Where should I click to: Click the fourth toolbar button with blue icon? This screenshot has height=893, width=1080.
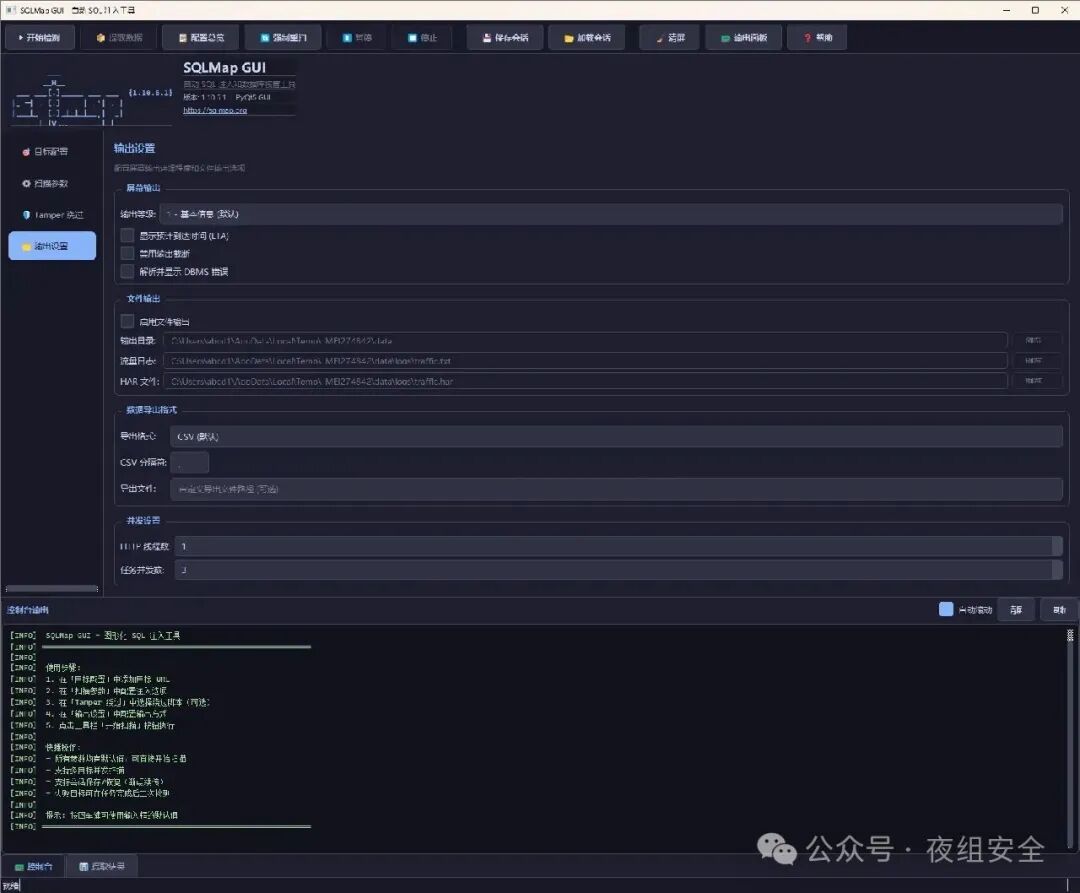[x=283, y=37]
